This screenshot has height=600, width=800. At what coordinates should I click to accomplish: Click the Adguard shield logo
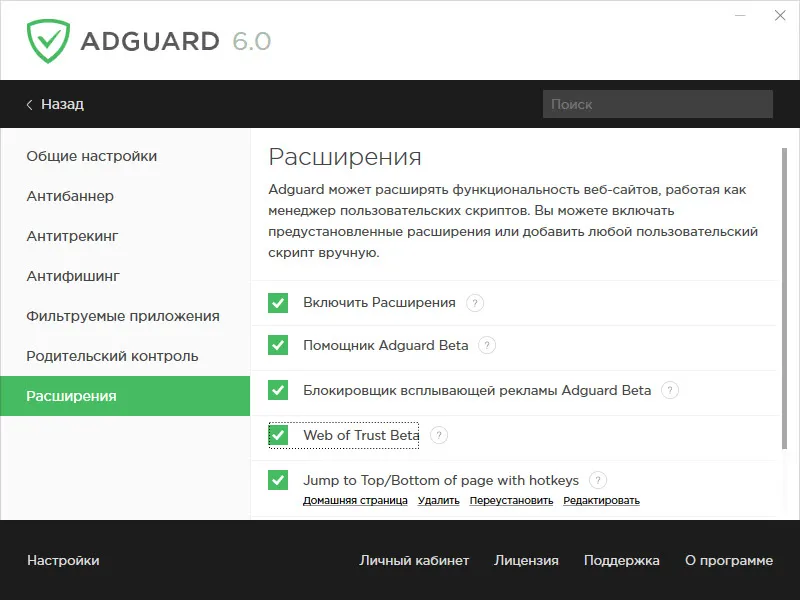pyautogui.click(x=48, y=41)
